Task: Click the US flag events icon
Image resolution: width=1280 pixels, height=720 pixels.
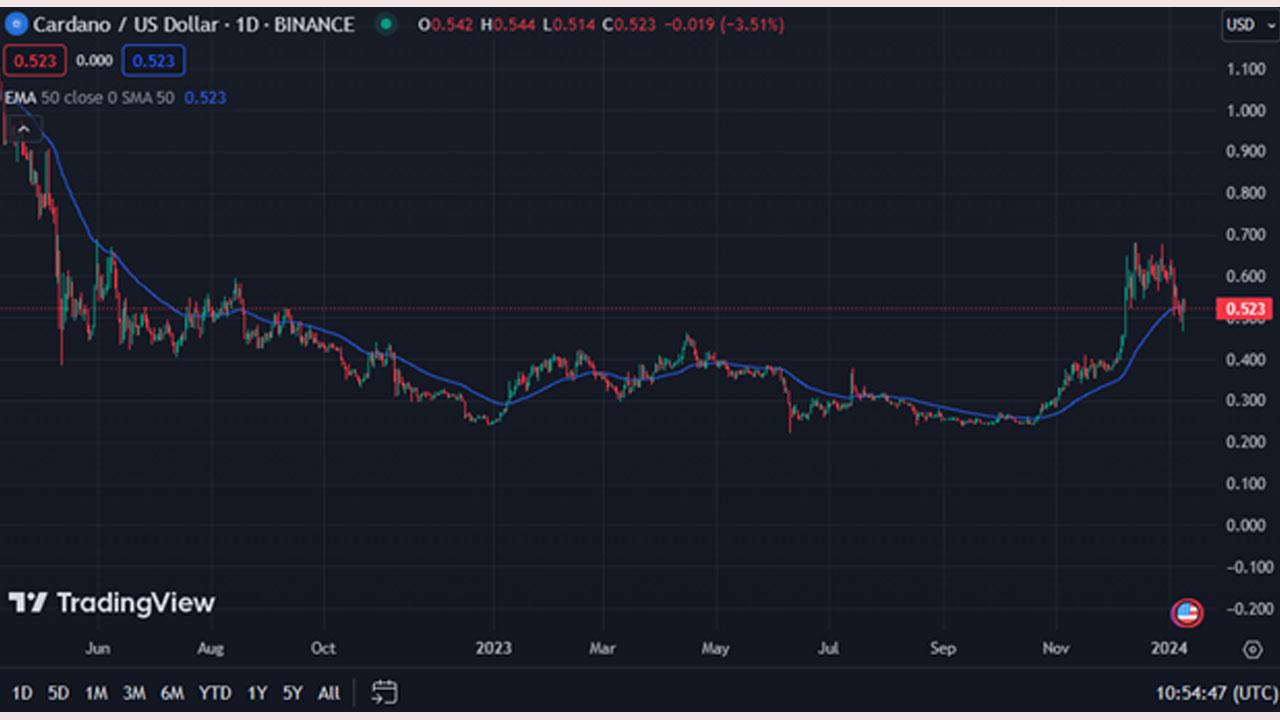Action: pos(1187,612)
